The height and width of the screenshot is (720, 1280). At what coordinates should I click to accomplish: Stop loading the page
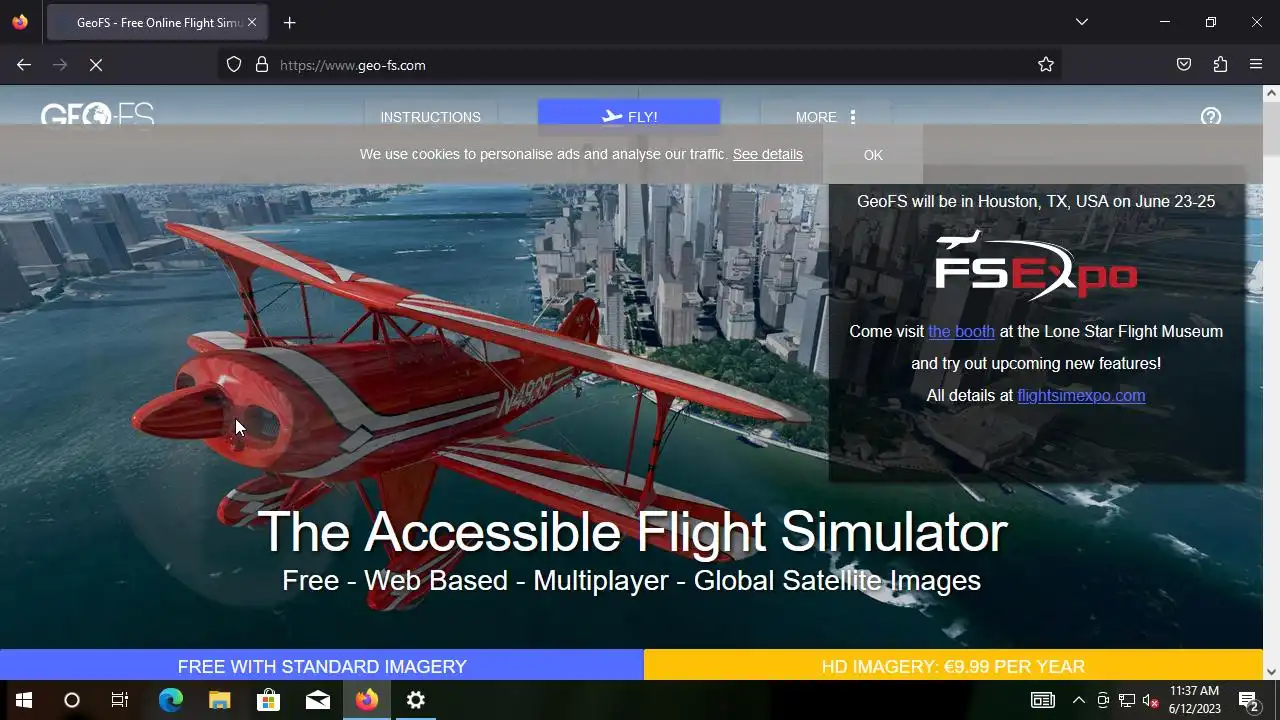pyautogui.click(x=96, y=65)
